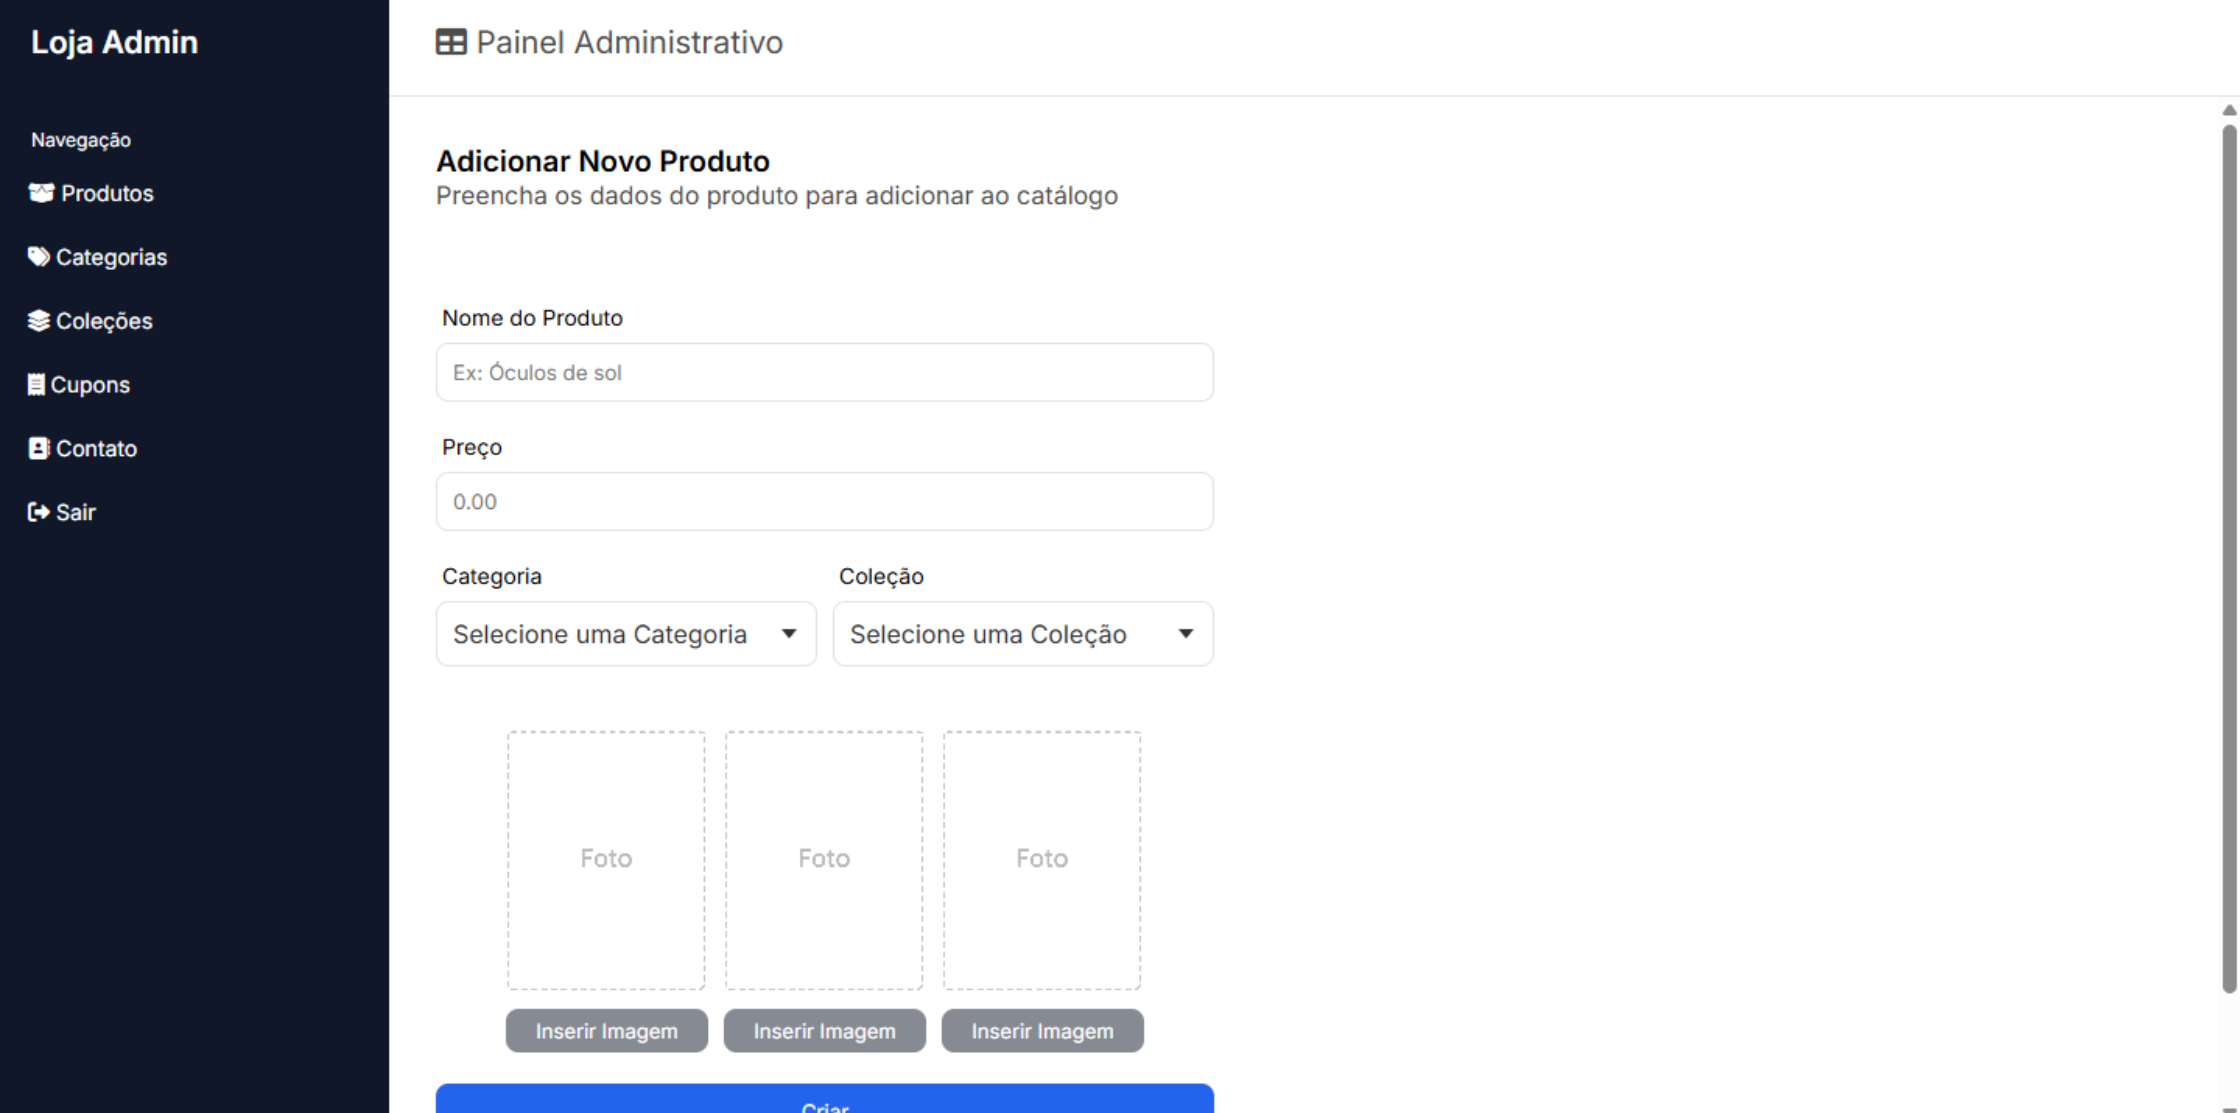Click into the Preço input field
The height and width of the screenshot is (1113, 2240).
coord(824,502)
